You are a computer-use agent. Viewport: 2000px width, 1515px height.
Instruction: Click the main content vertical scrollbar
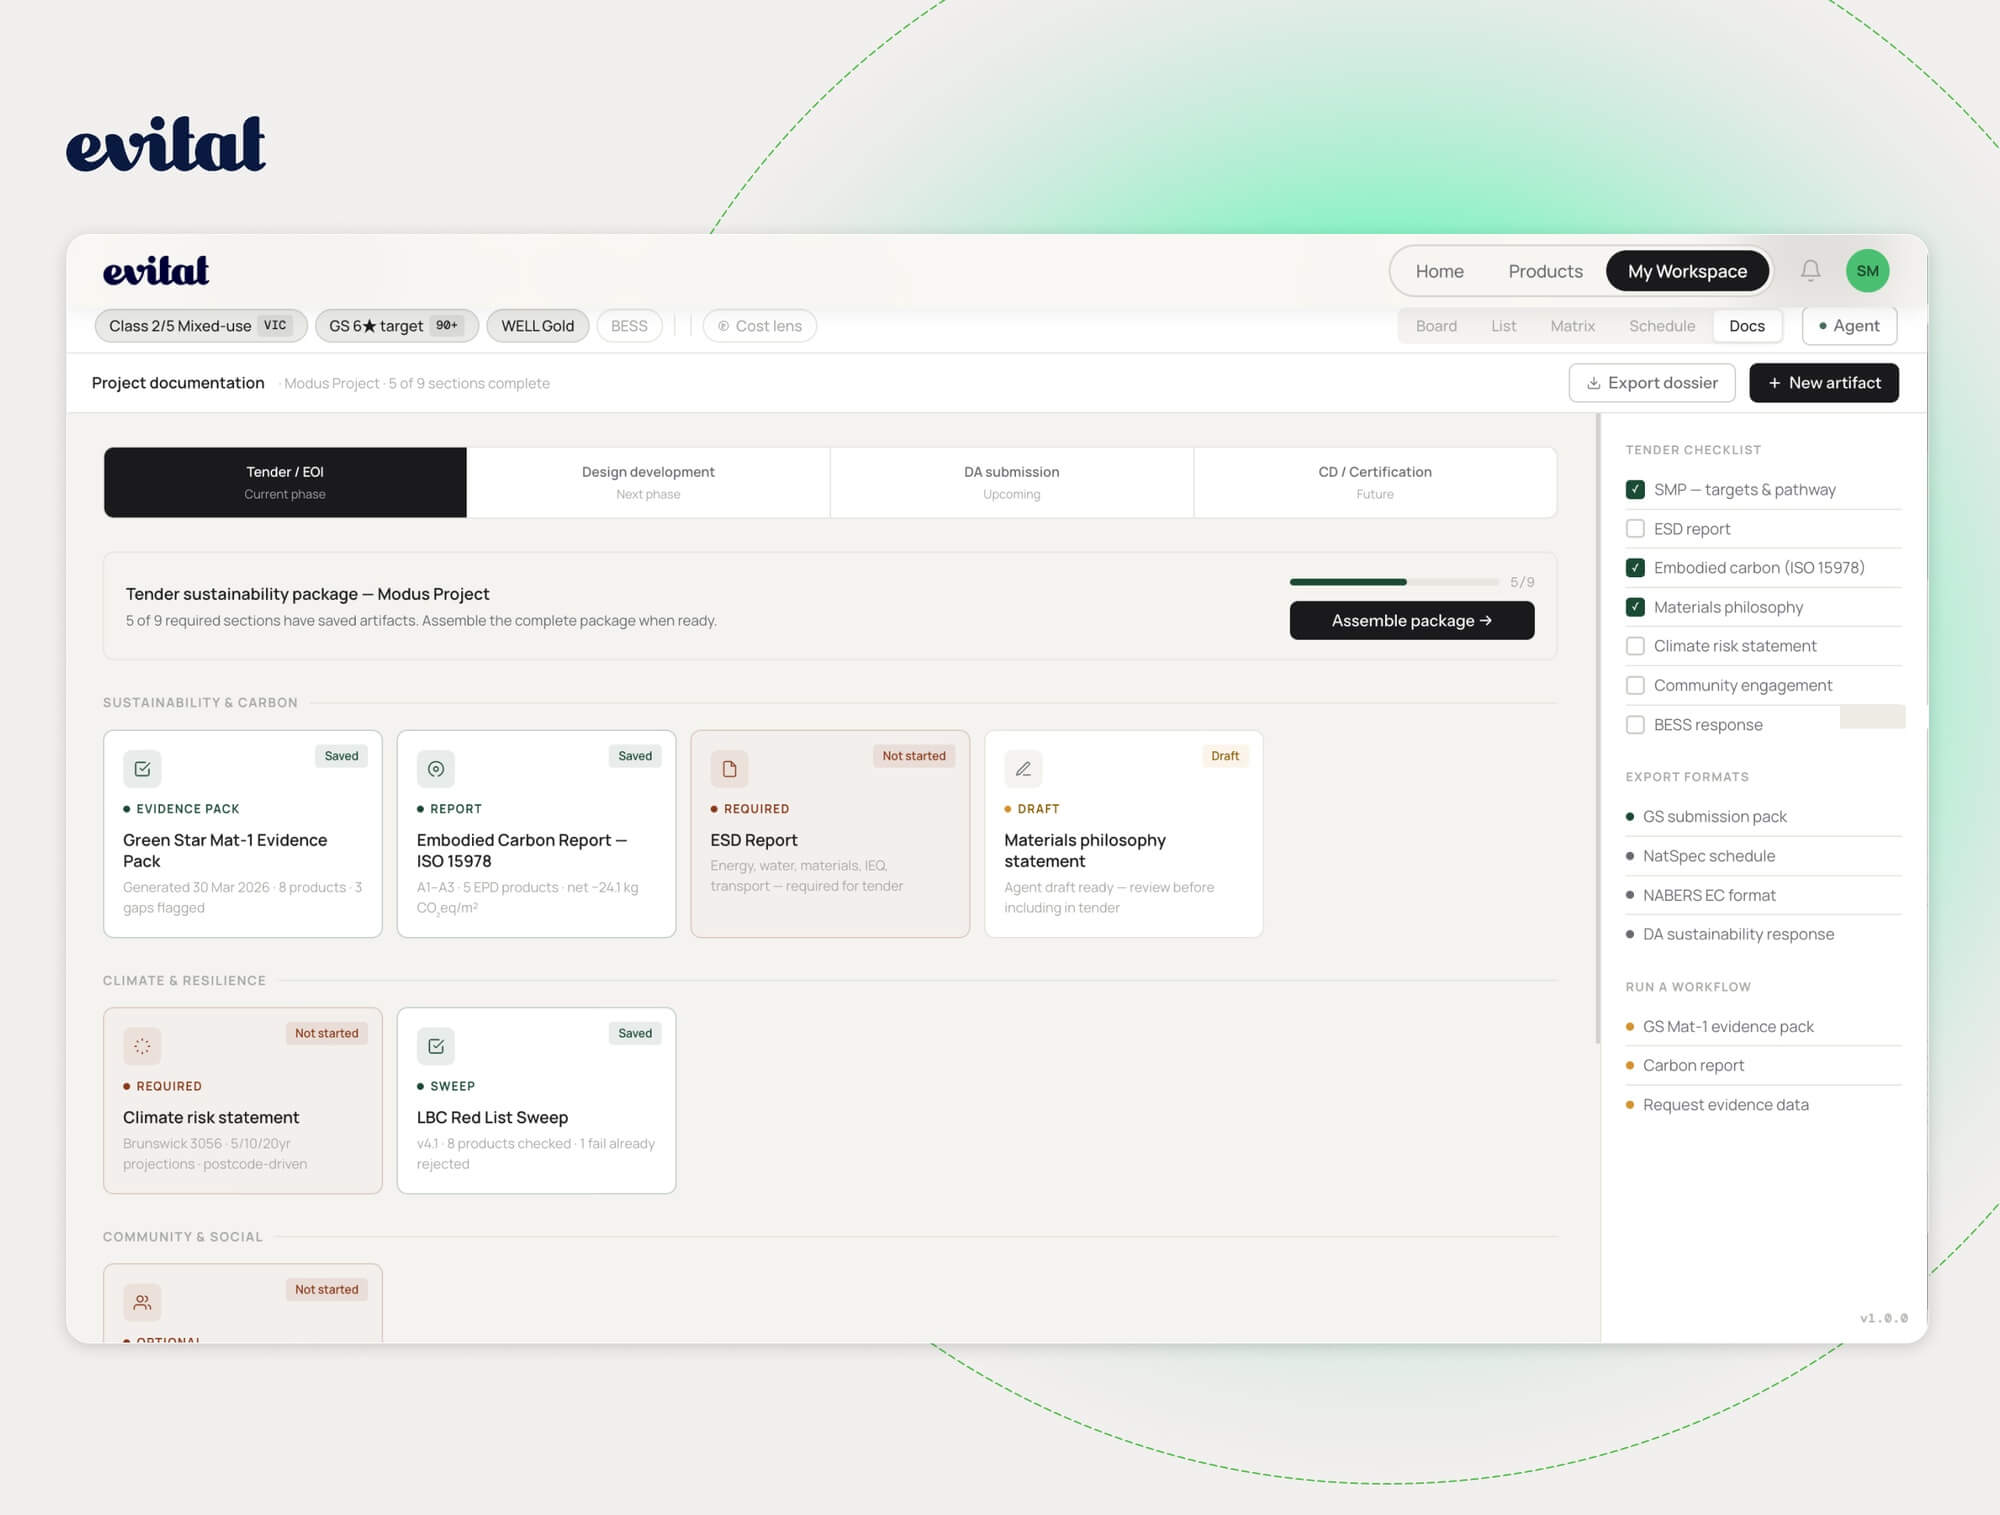(x=1597, y=728)
